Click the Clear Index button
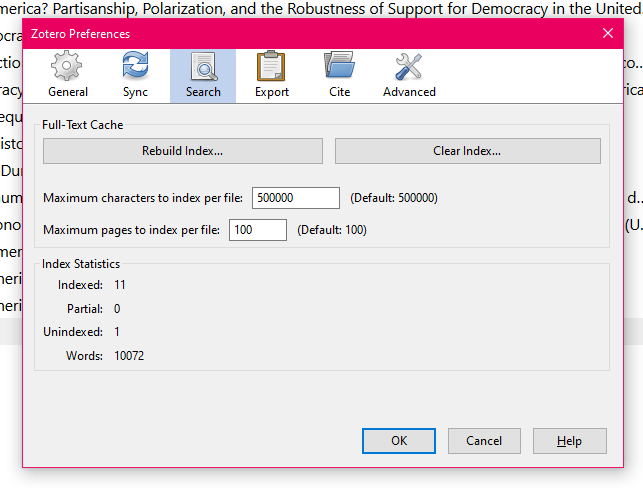This screenshot has width=643, height=488. pyautogui.click(x=467, y=151)
